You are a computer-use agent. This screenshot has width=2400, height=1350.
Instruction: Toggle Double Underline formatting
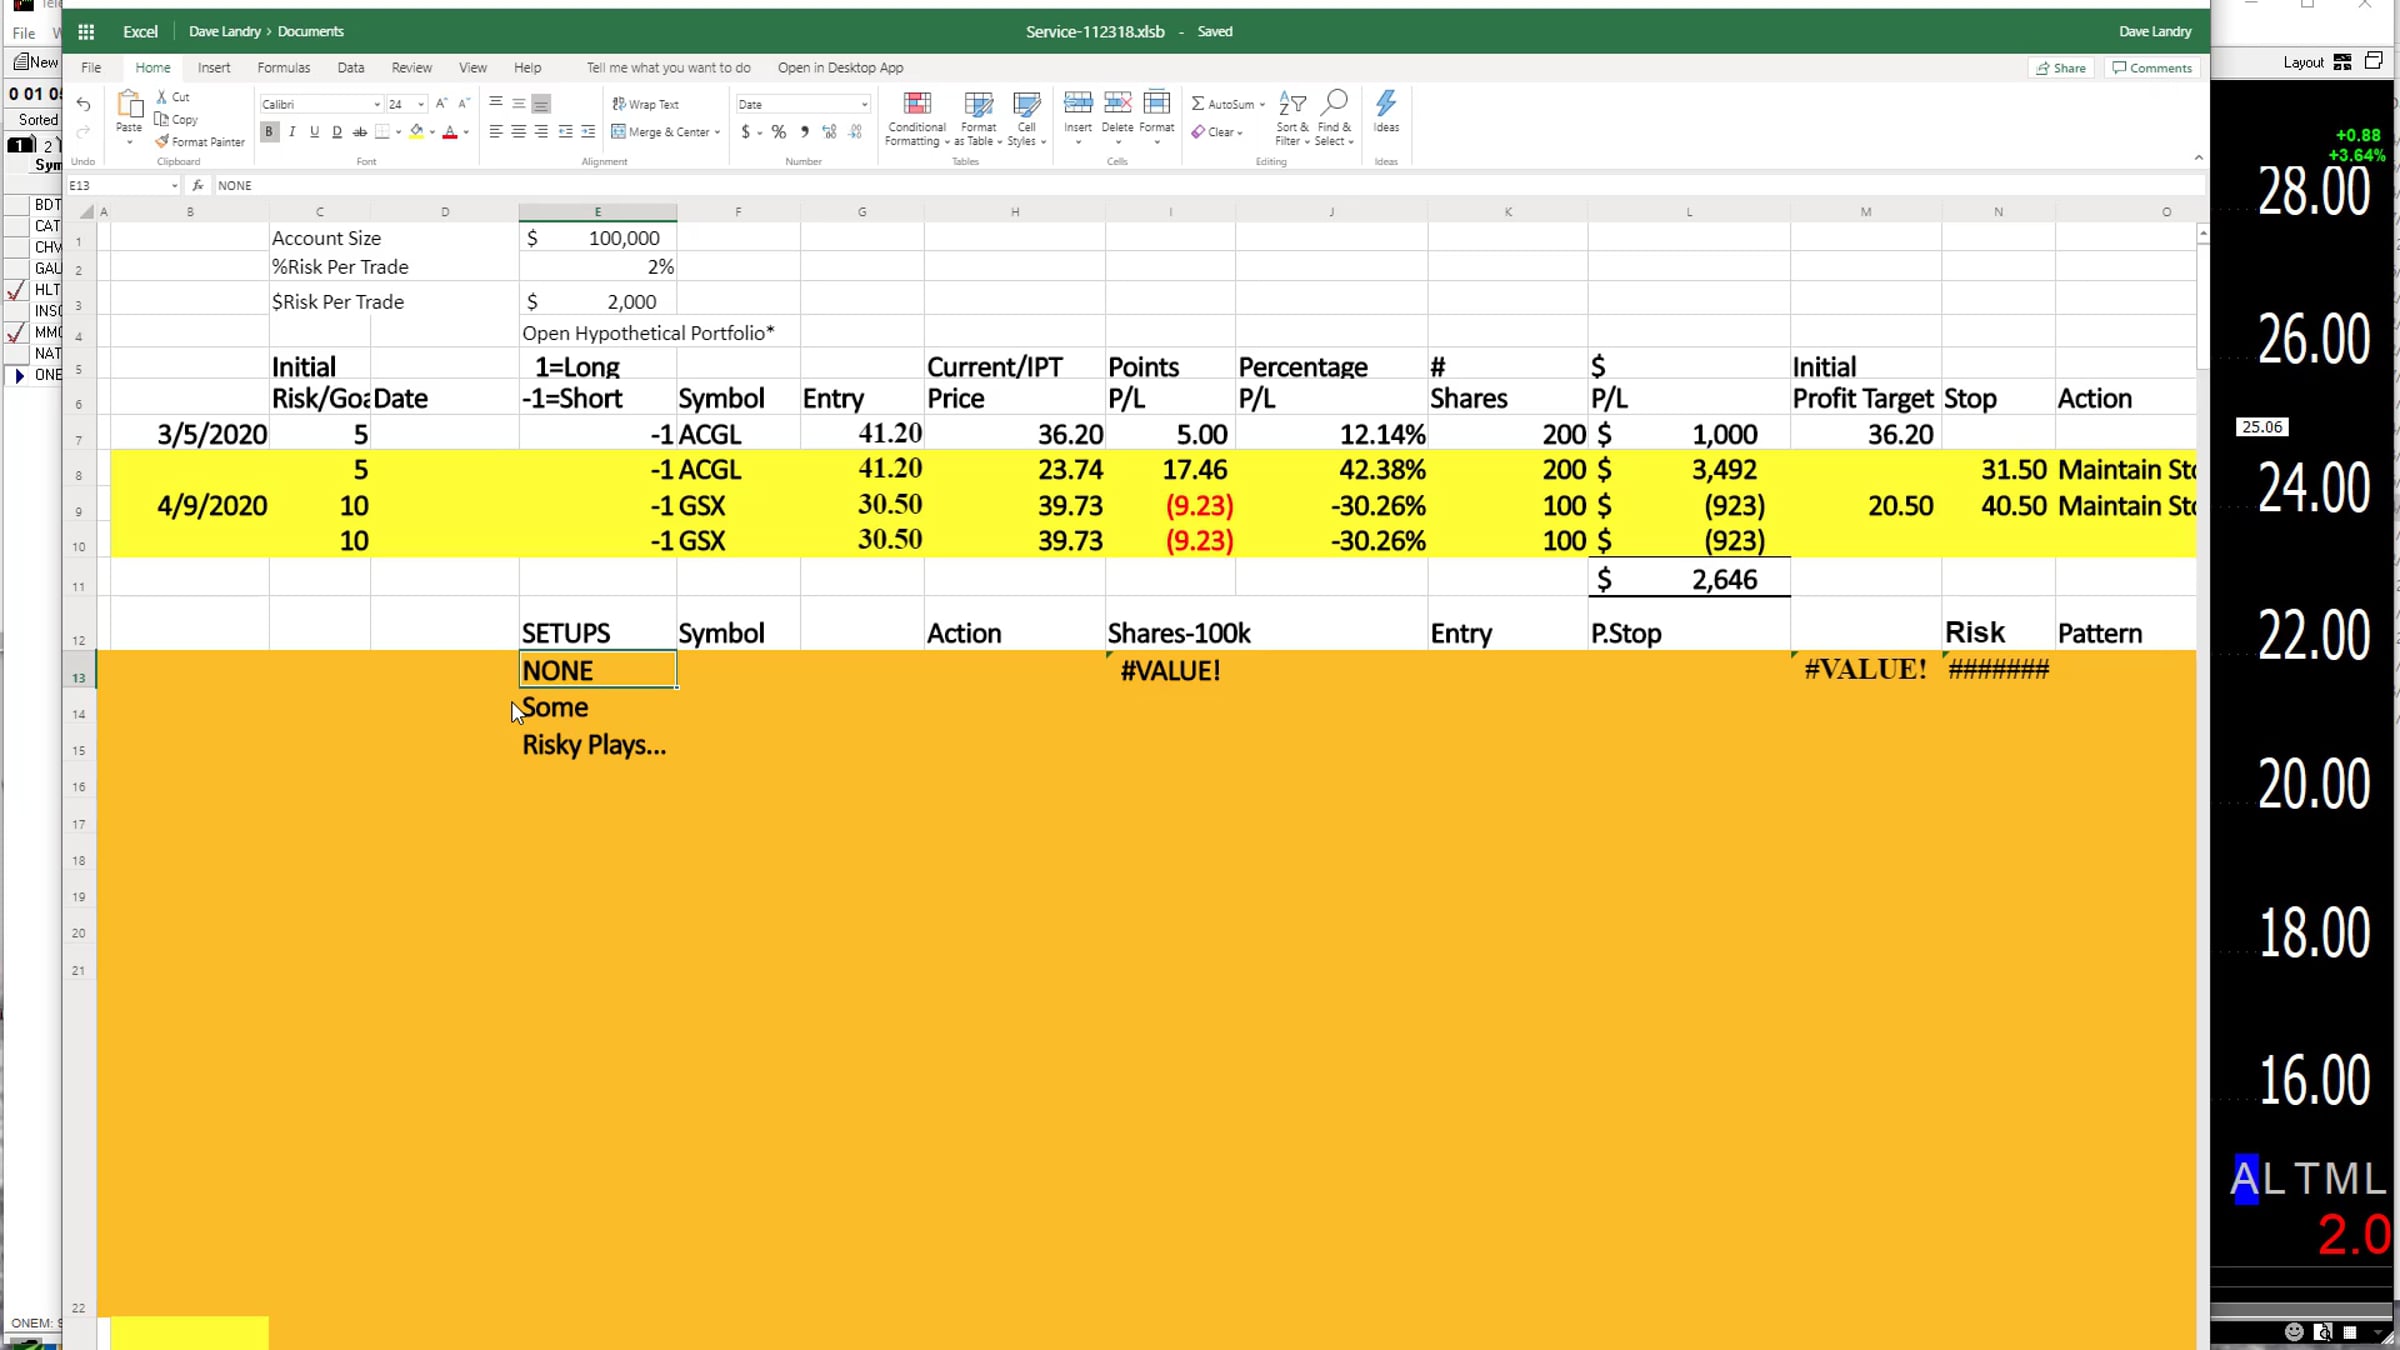[x=337, y=132]
